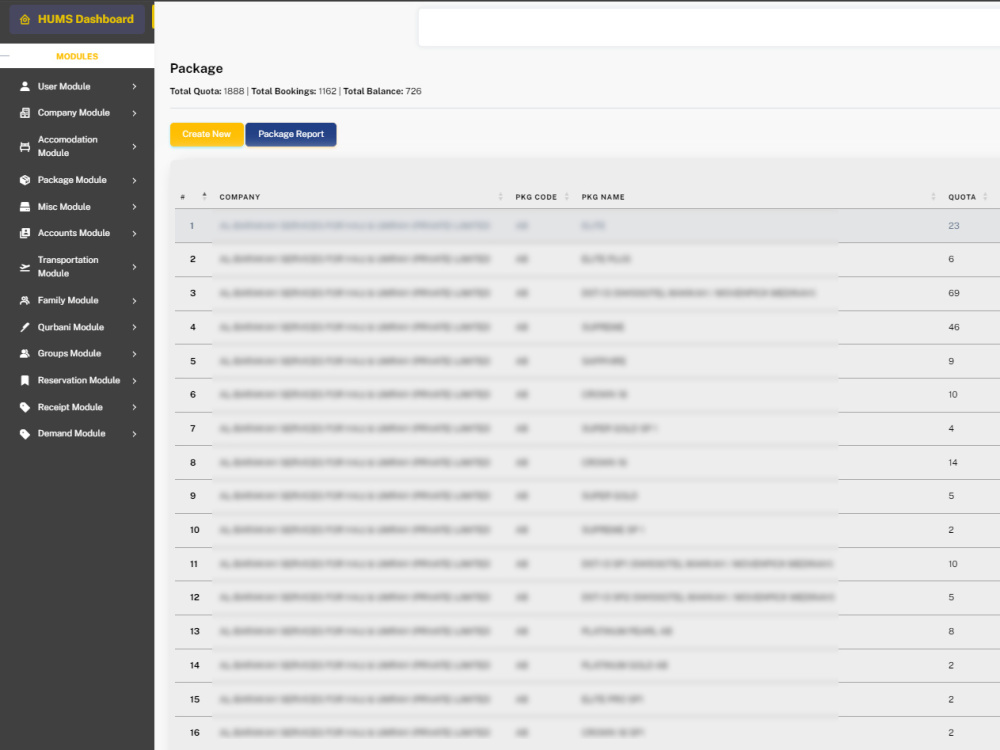This screenshot has height=750, width=1000.
Task: Expand the Groups Module chevron
Action: click(135, 354)
